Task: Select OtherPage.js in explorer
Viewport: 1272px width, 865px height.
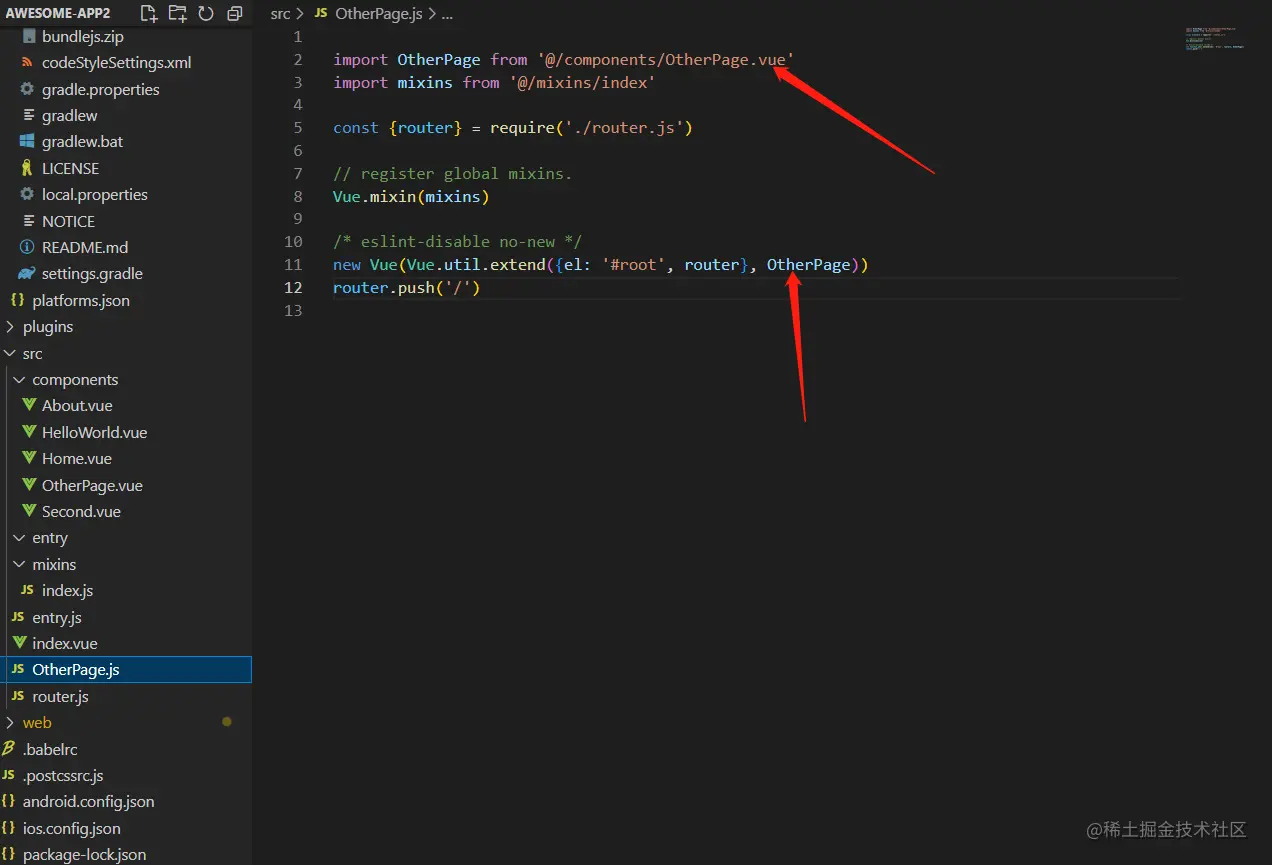Action: pyautogui.click(x=126, y=670)
